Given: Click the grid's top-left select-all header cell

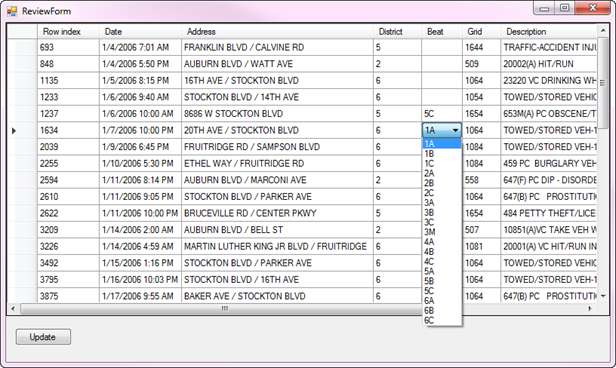Looking at the screenshot, I should pos(22,31).
